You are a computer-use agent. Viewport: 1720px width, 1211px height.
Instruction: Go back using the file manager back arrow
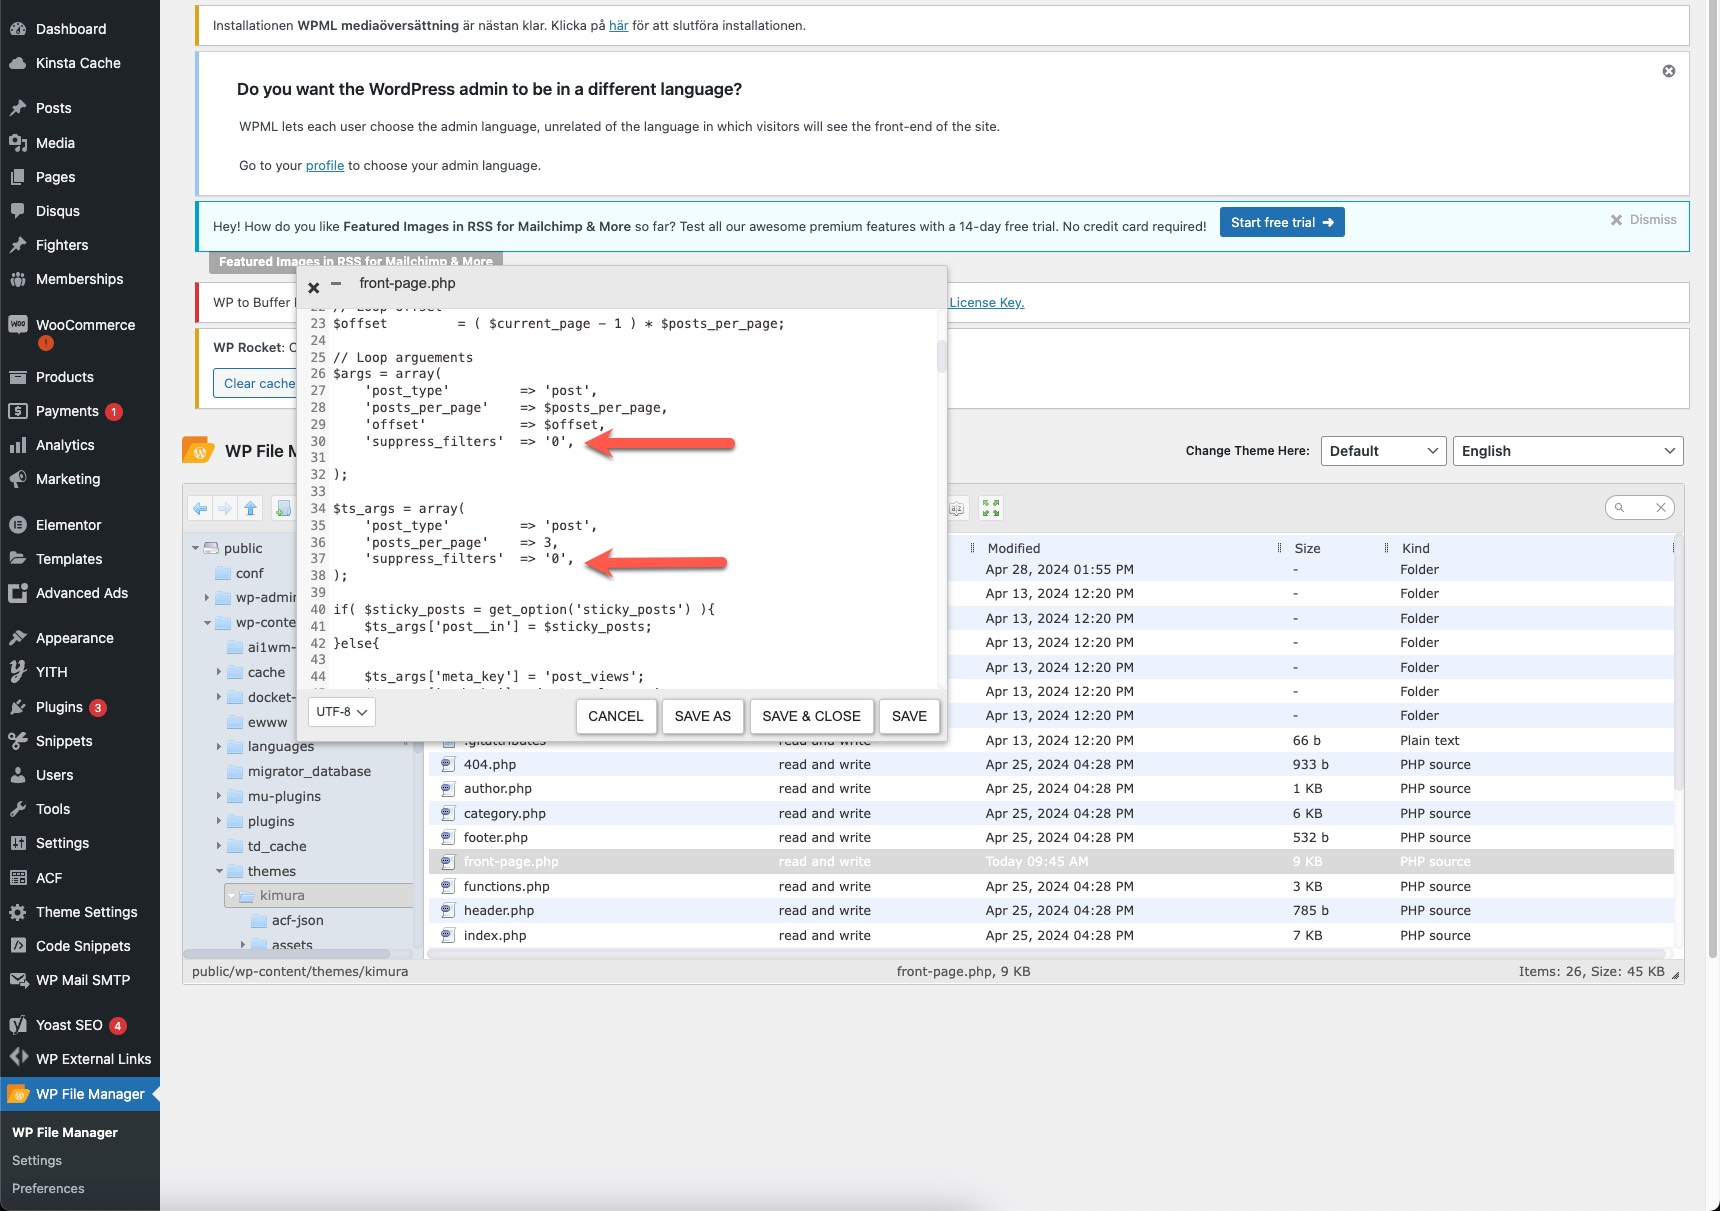tap(200, 509)
